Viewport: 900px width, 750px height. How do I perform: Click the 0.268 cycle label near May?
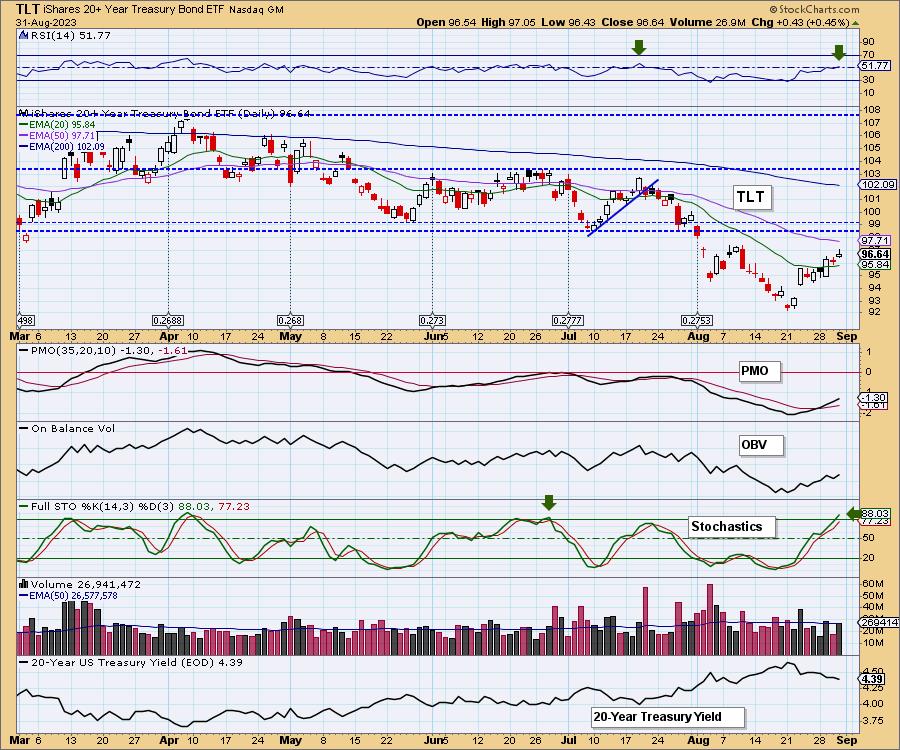pyautogui.click(x=290, y=320)
